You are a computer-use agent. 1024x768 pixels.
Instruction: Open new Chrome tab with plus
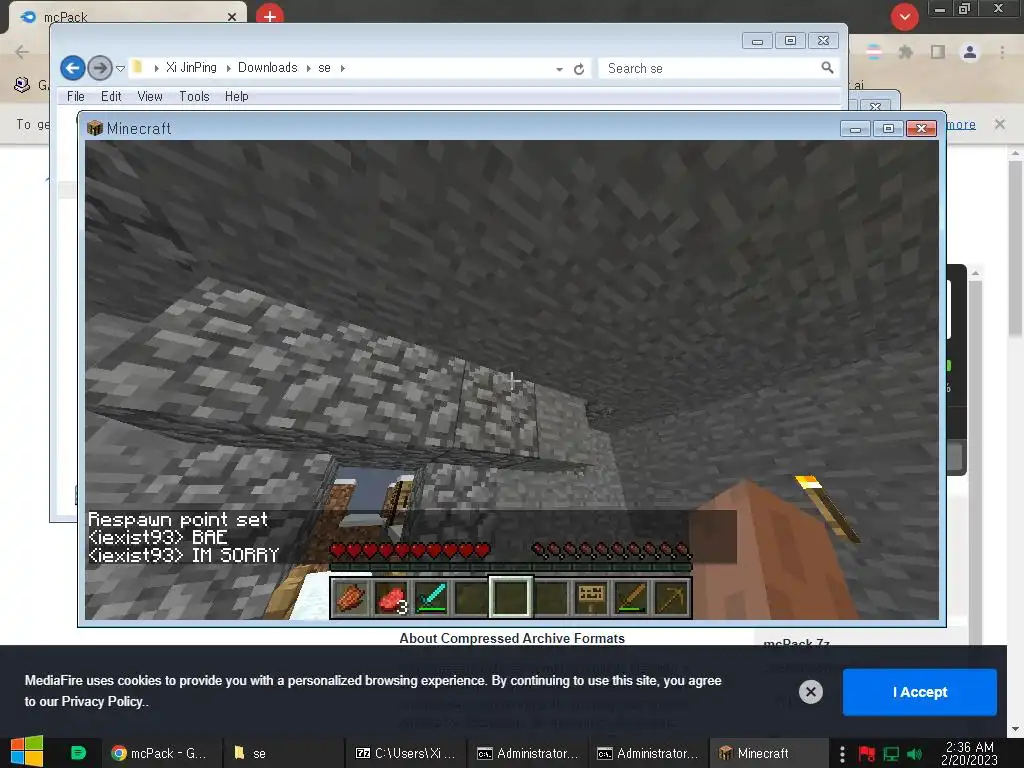tap(270, 16)
